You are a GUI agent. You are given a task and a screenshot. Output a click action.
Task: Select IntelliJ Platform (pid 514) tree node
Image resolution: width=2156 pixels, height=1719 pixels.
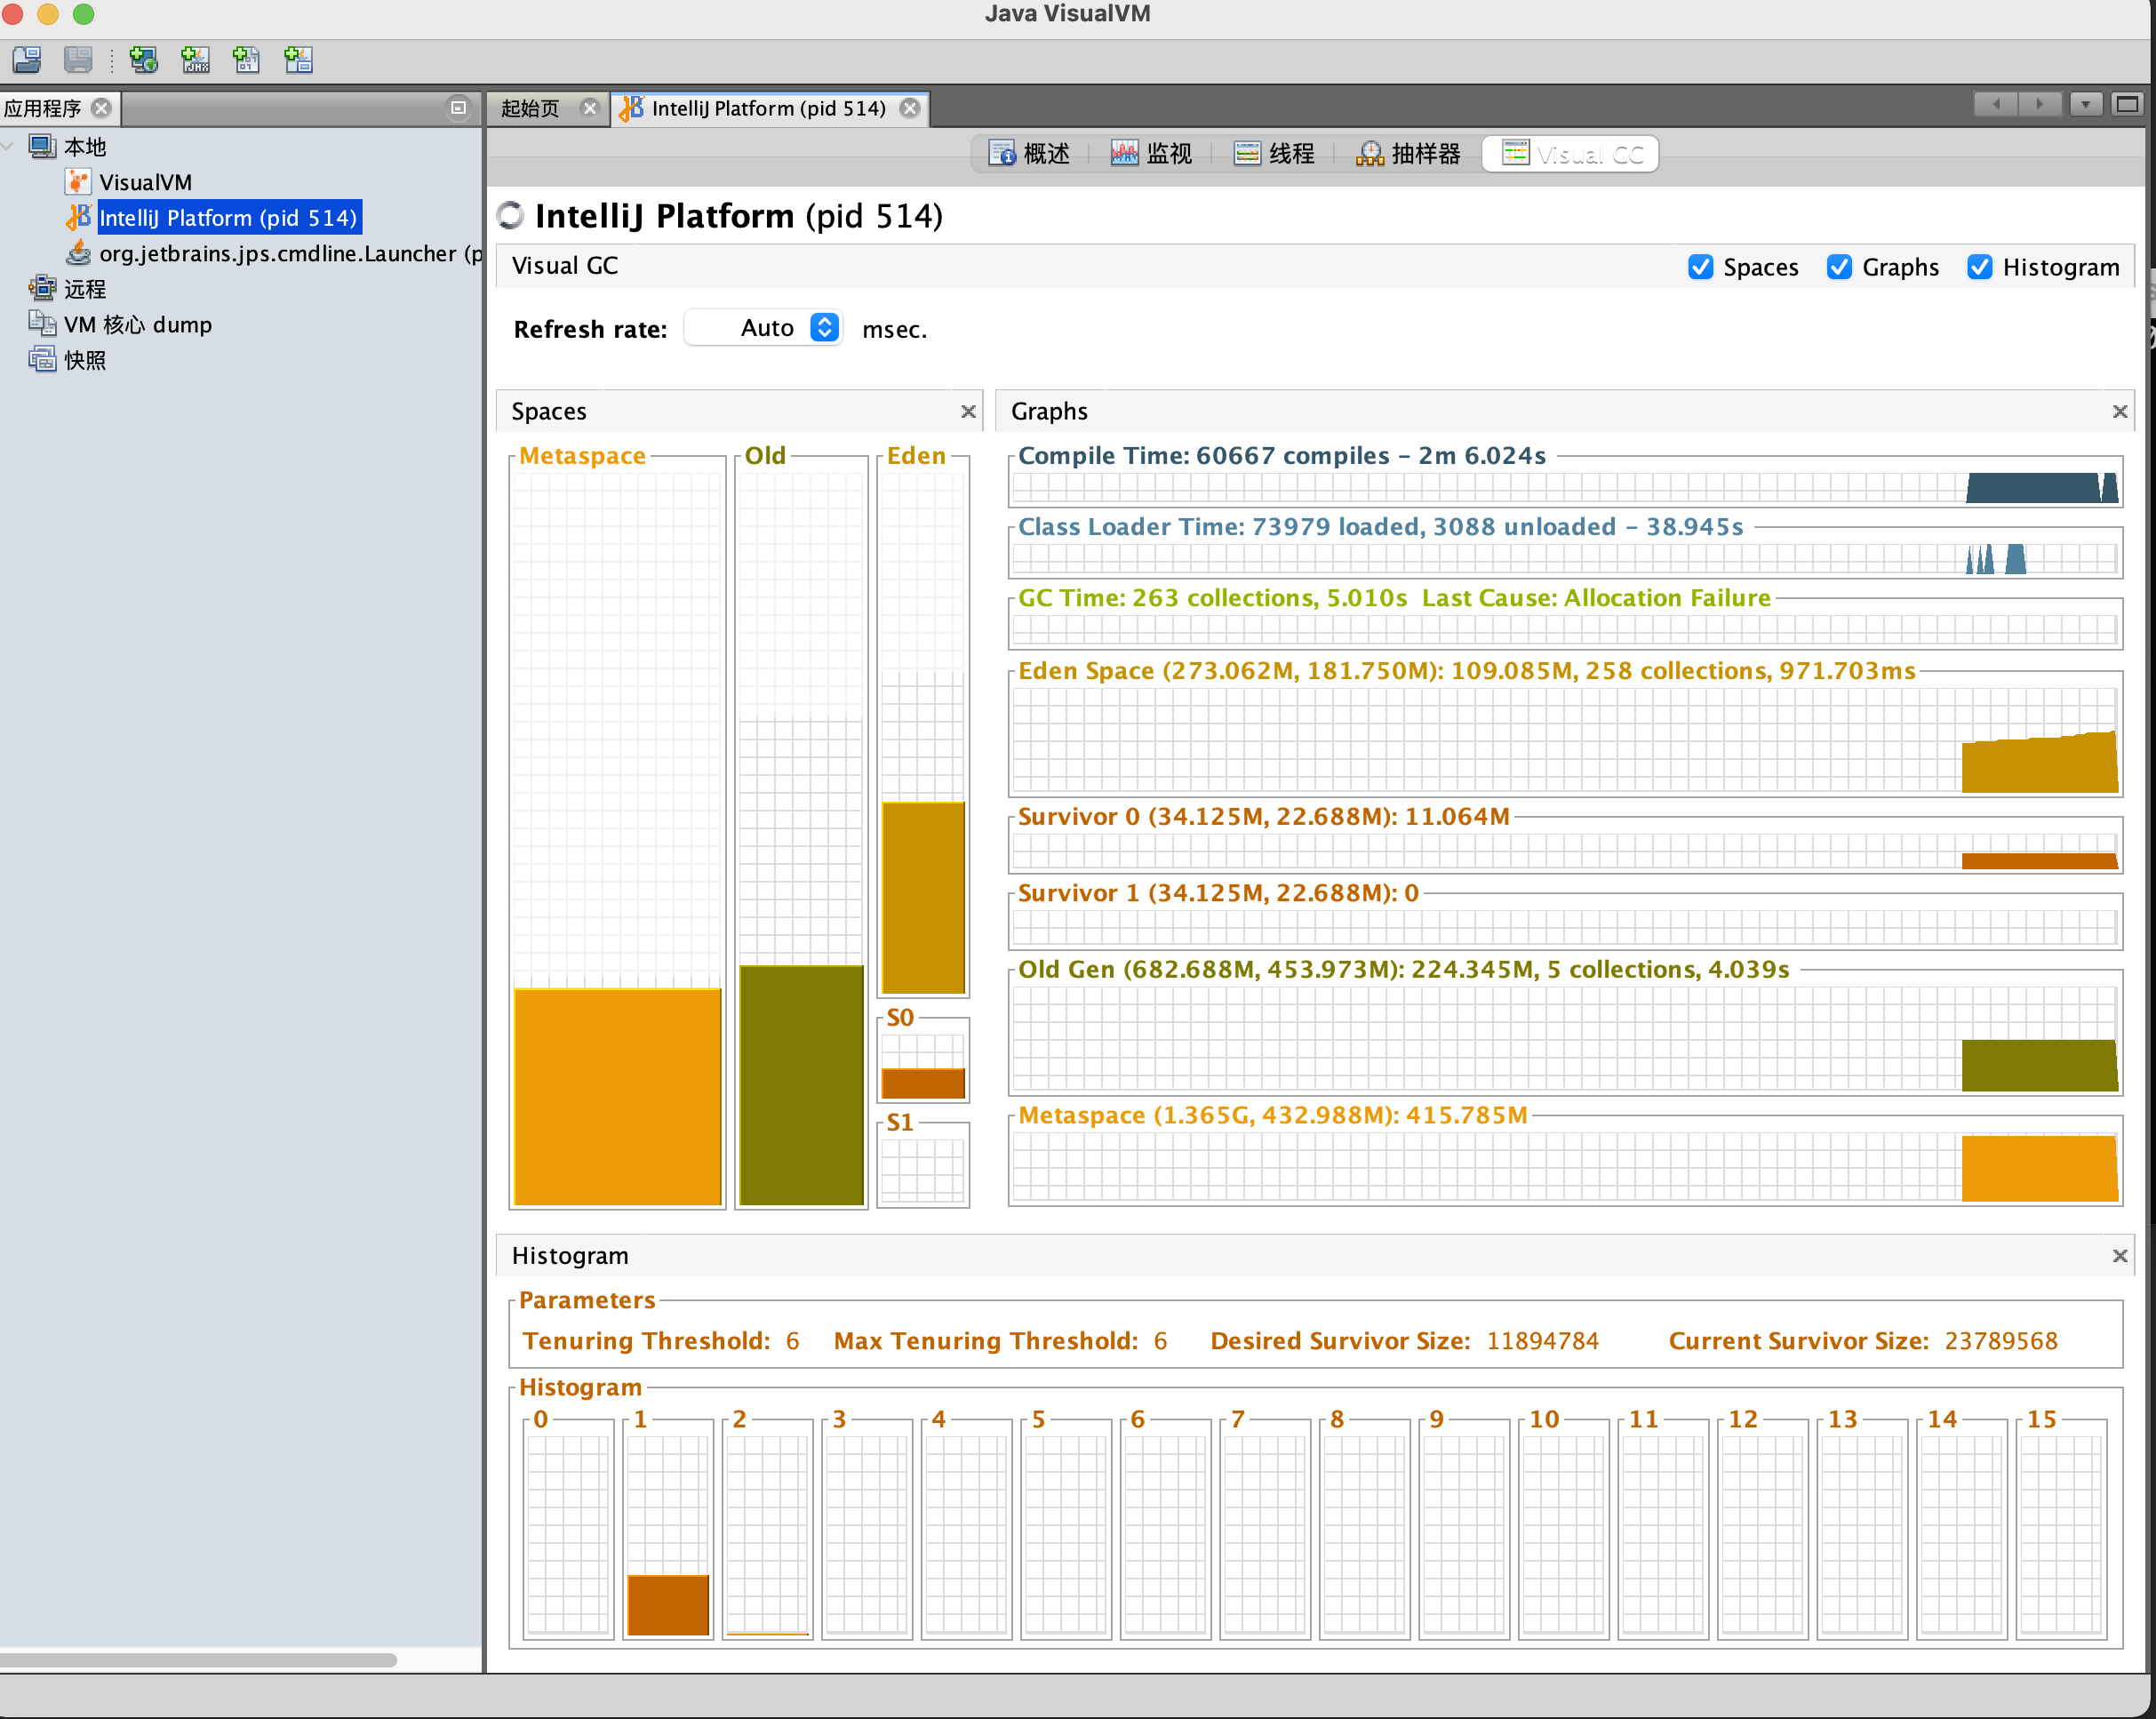click(x=228, y=218)
